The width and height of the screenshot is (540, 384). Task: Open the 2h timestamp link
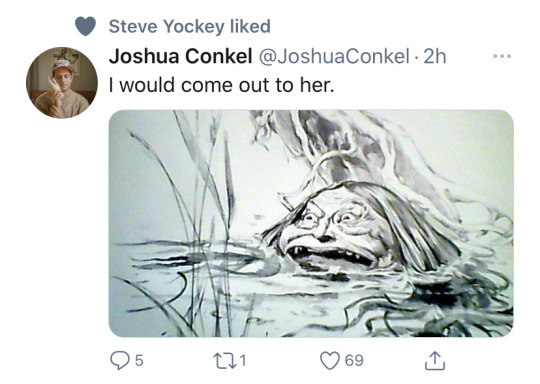coord(435,56)
